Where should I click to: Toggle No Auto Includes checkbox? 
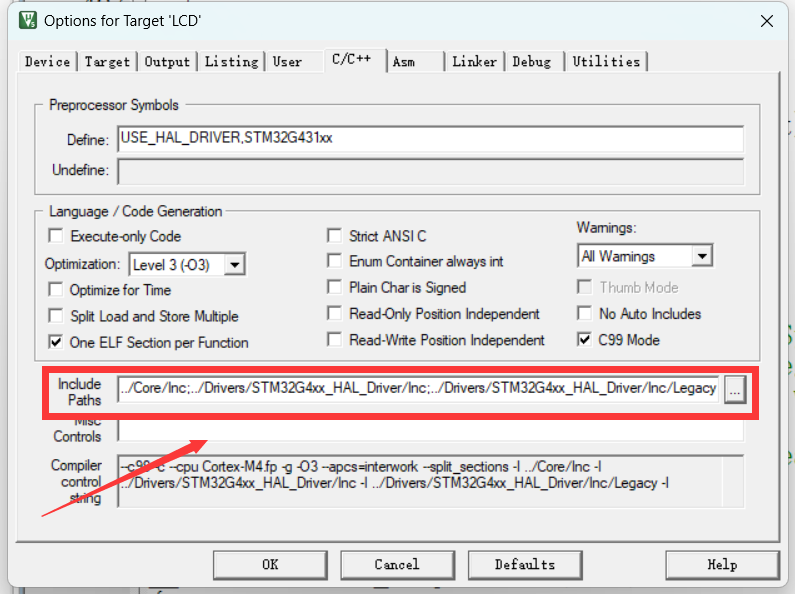point(584,314)
